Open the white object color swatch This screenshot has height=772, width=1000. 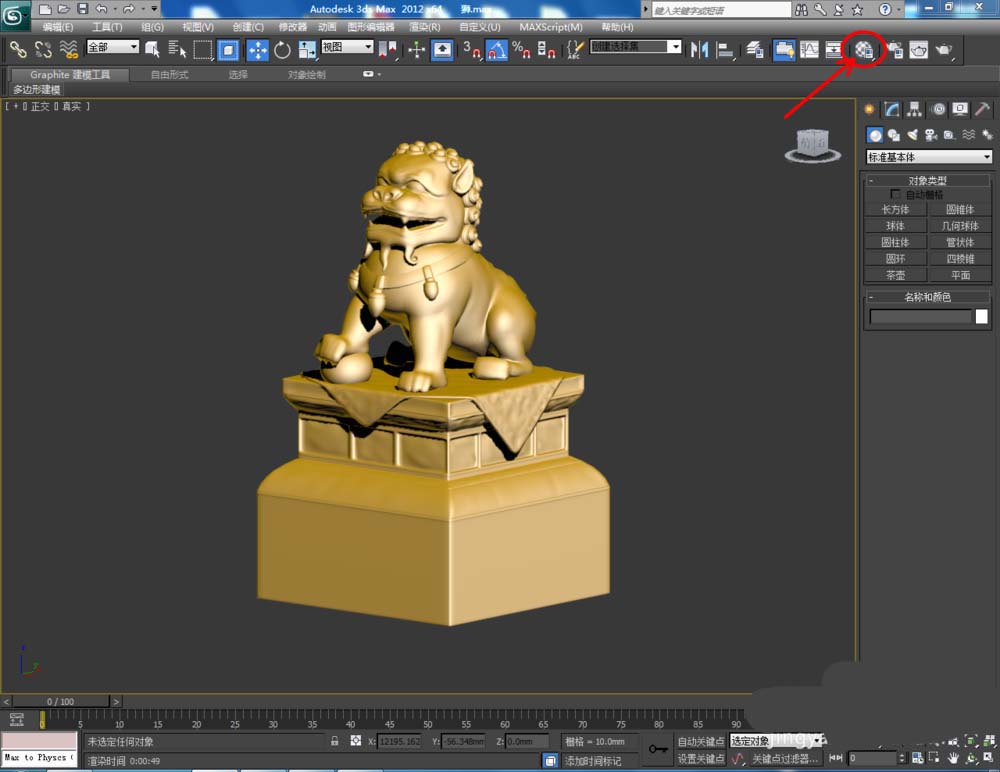coord(982,316)
